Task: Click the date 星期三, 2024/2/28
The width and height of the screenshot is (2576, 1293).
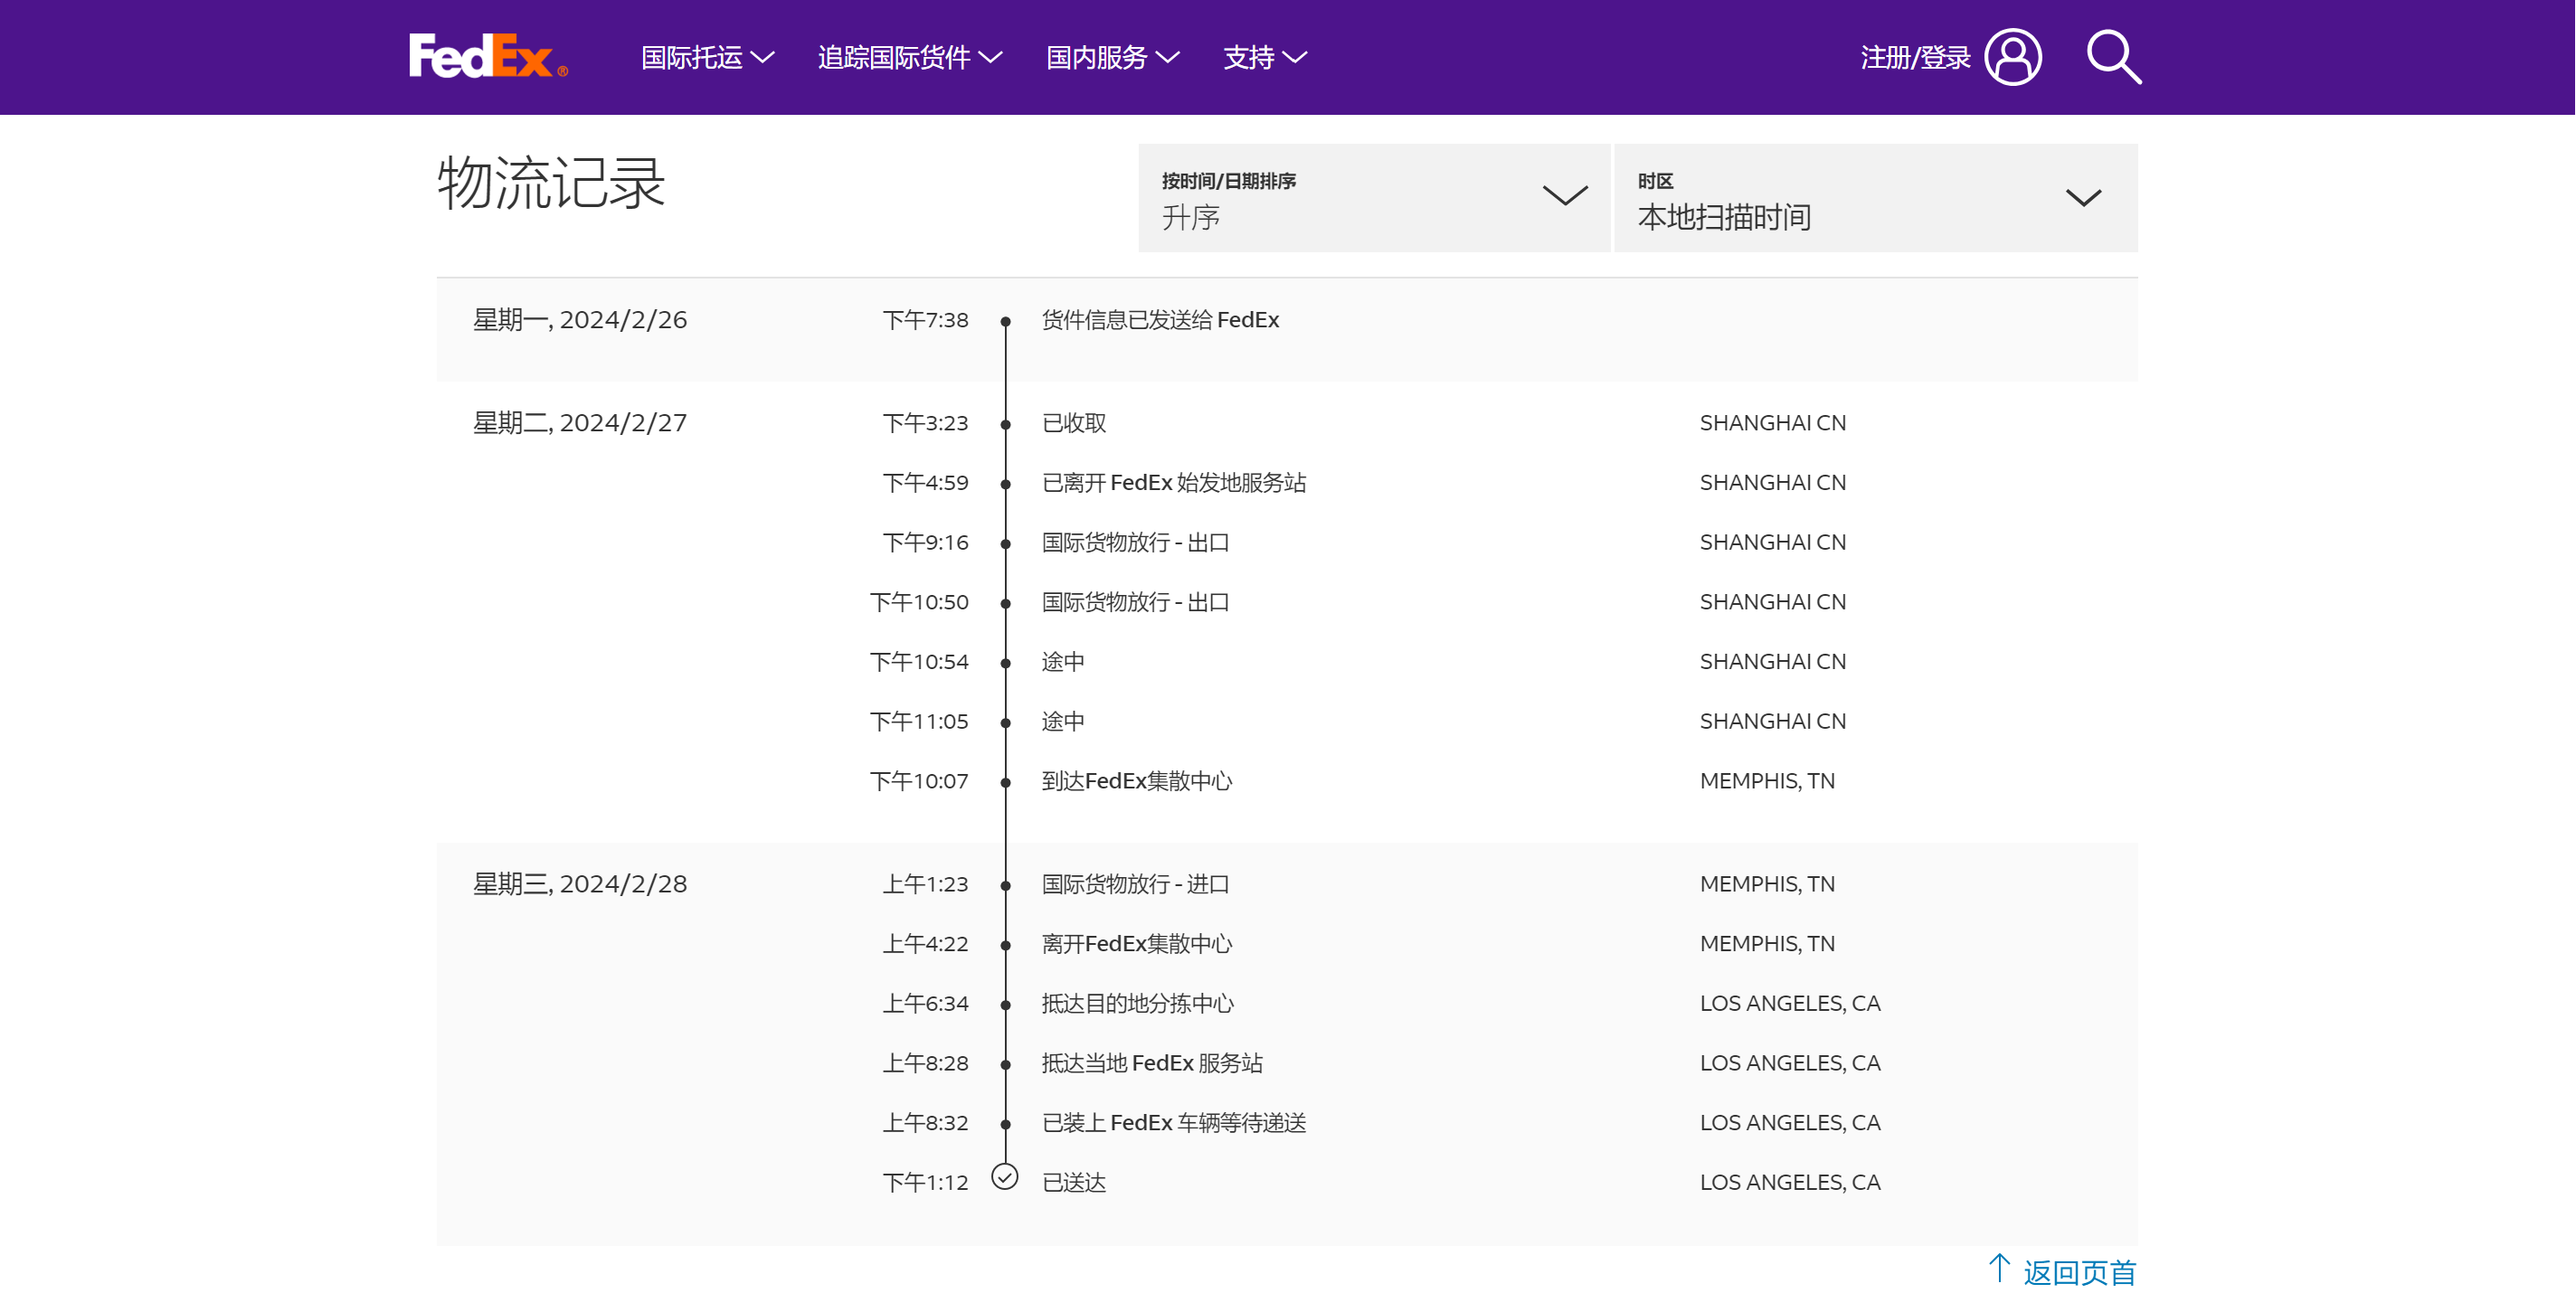Action: click(x=580, y=884)
